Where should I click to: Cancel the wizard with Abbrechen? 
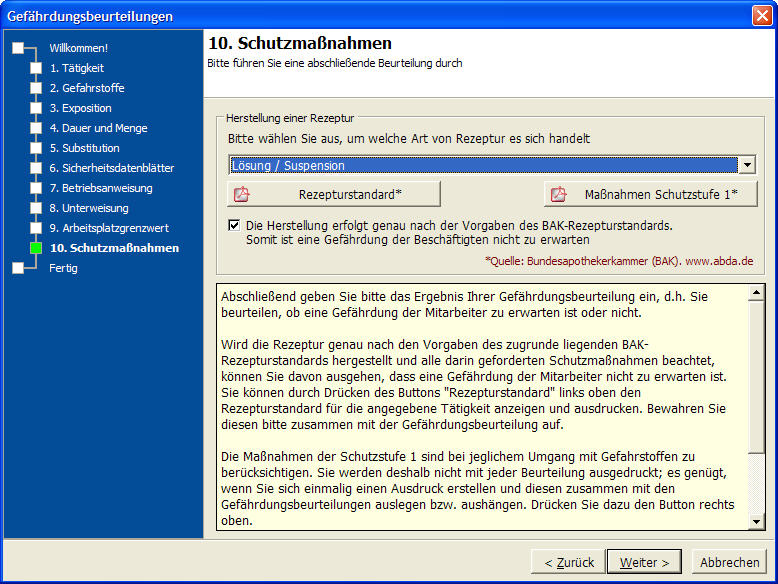(x=729, y=562)
